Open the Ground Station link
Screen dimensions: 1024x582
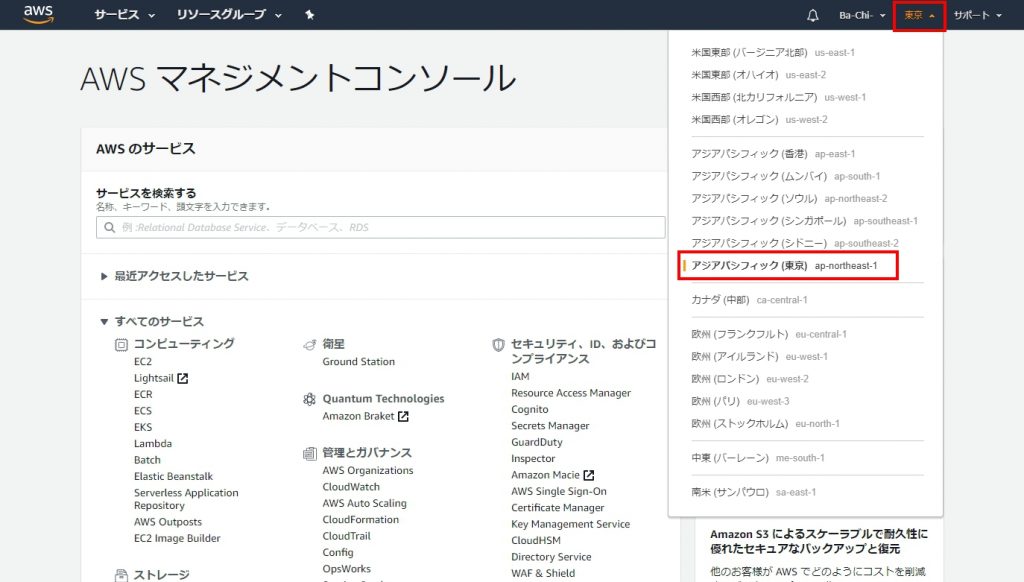click(x=359, y=362)
